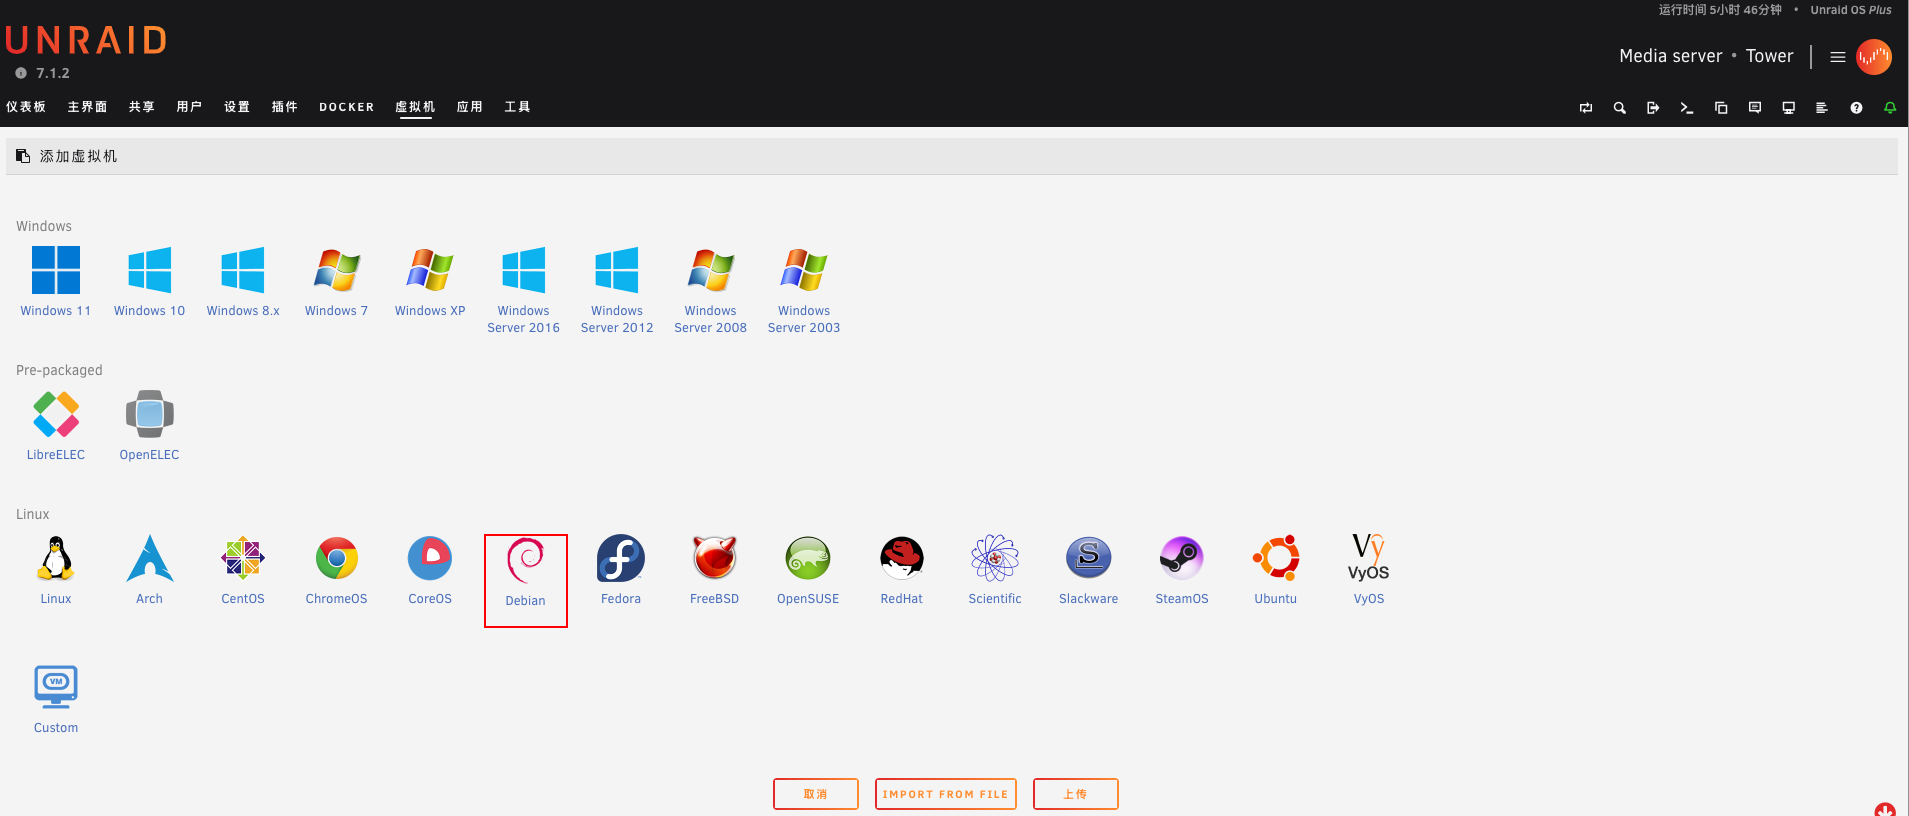This screenshot has width=1909, height=816.
Task: Select the SteamOS template
Action: 1182,569
